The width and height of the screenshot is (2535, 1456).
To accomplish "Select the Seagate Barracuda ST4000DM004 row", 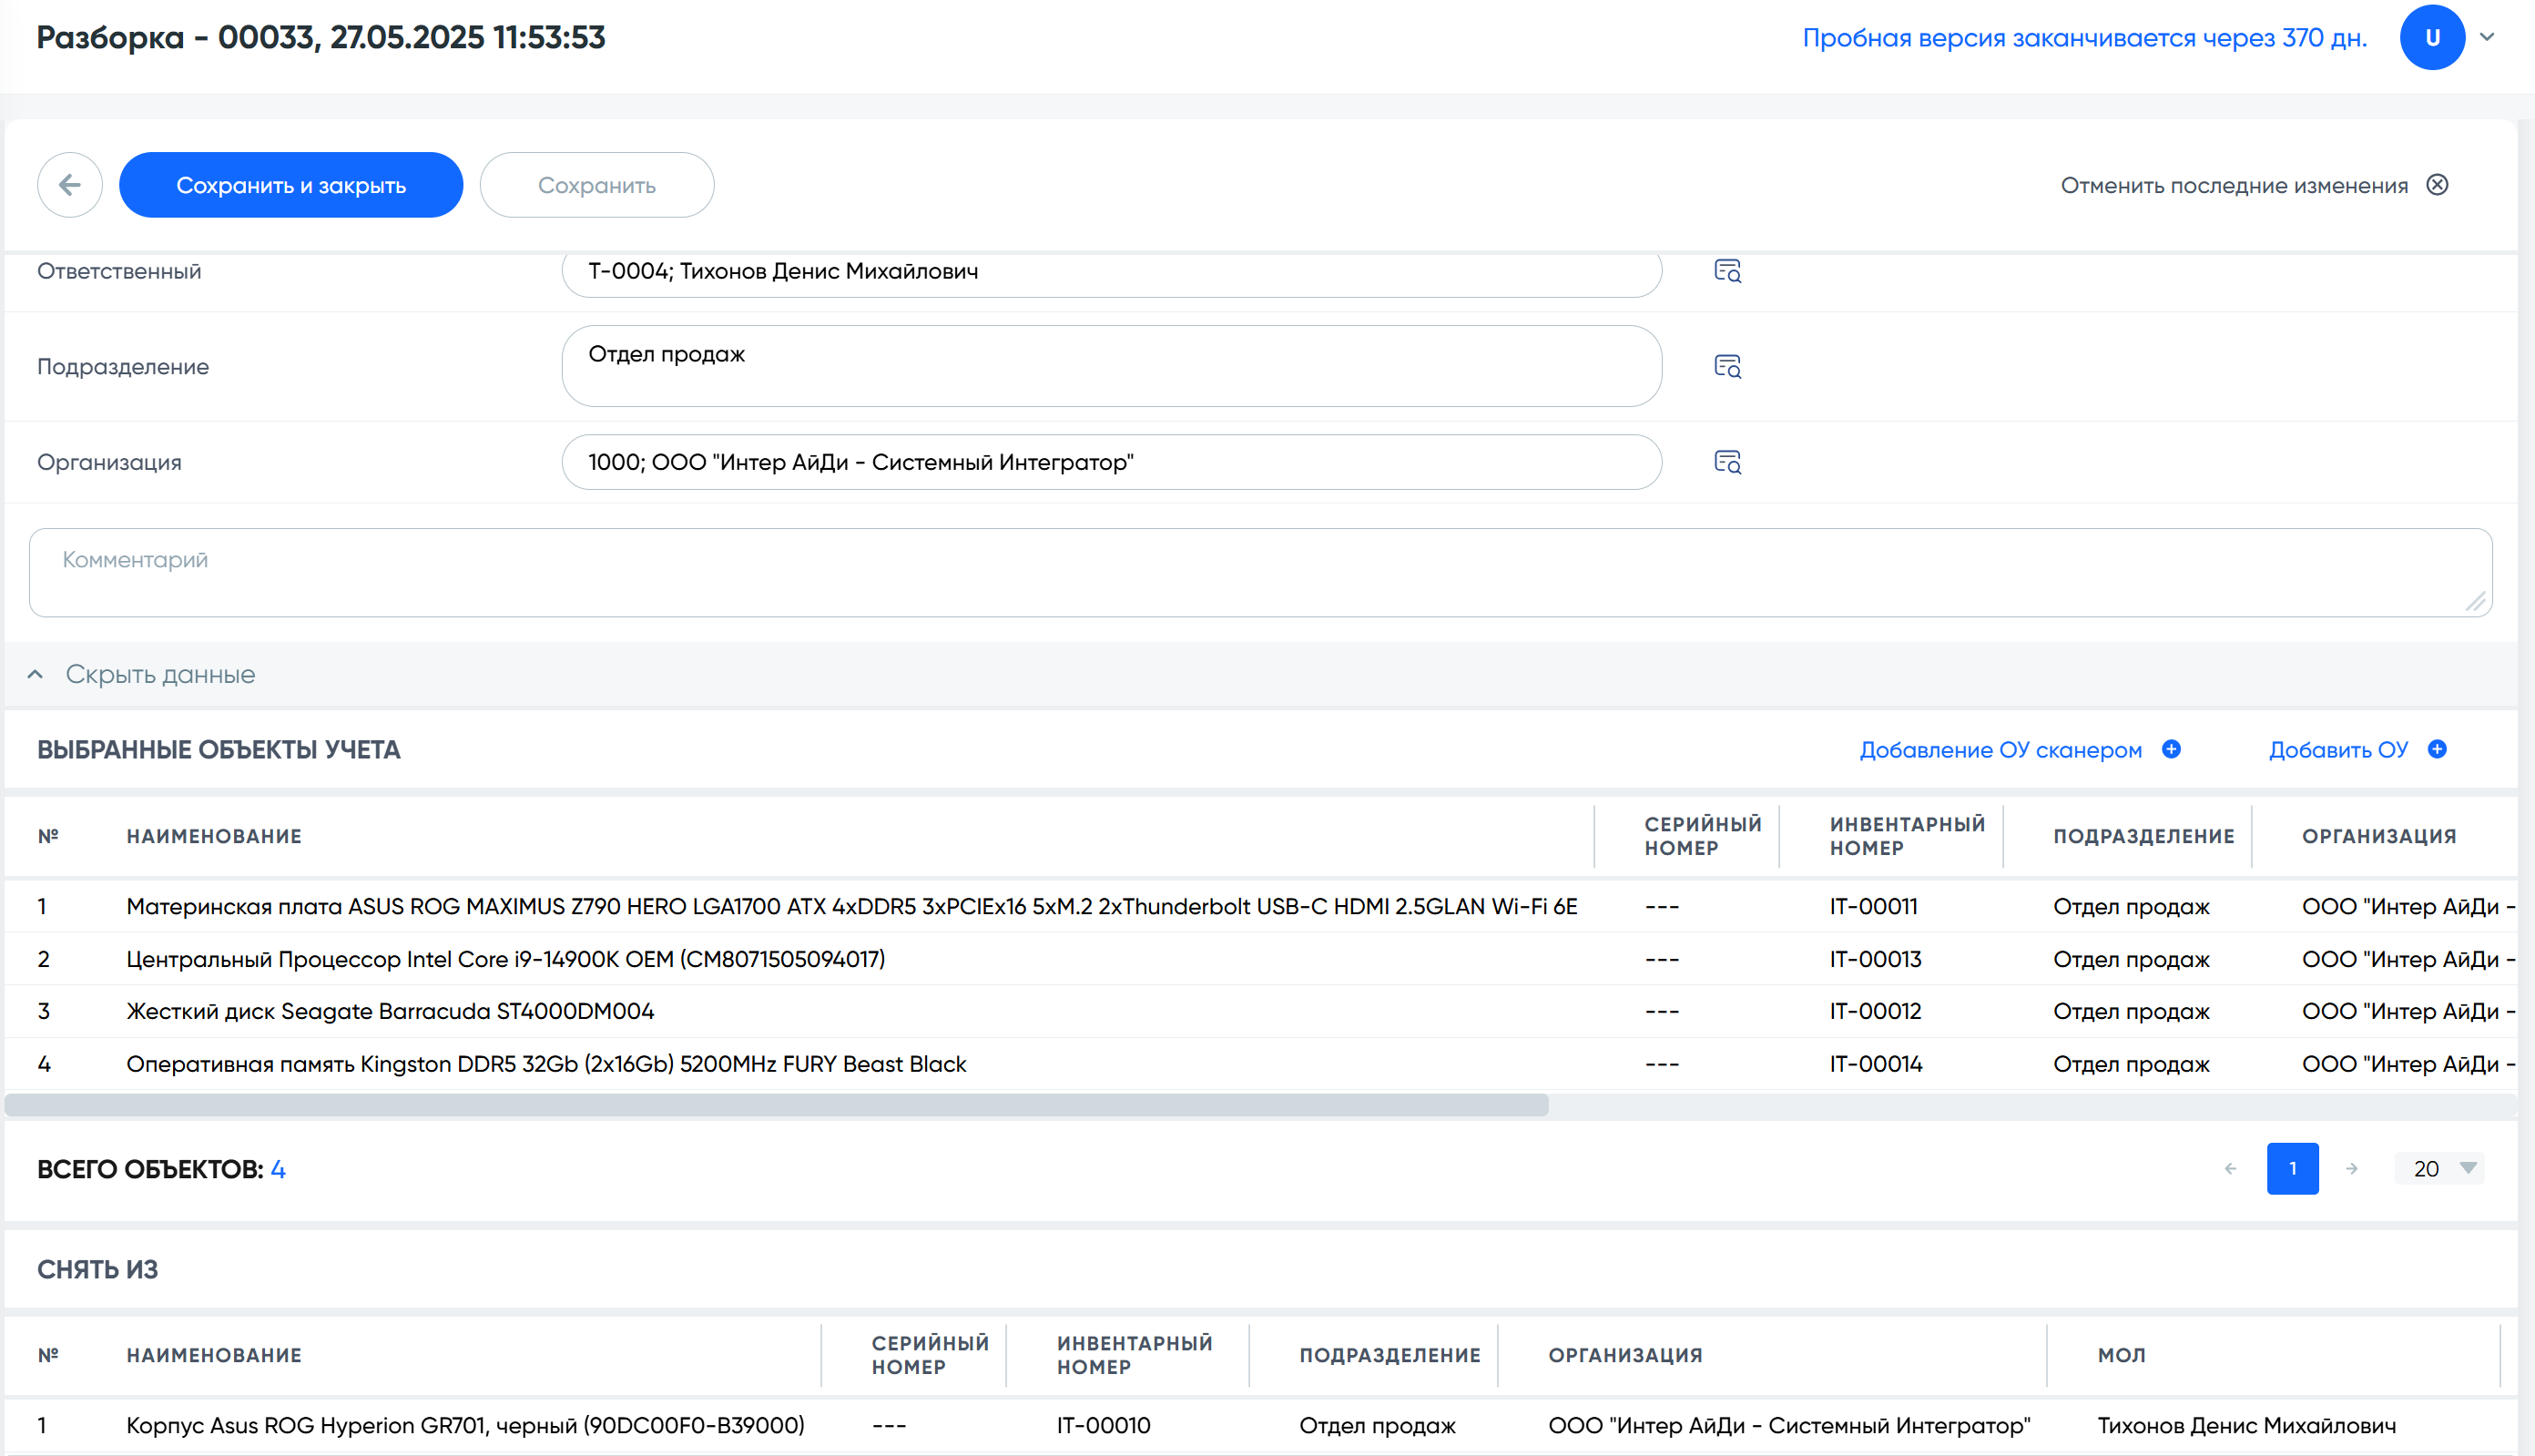I will coord(1260,1011).
